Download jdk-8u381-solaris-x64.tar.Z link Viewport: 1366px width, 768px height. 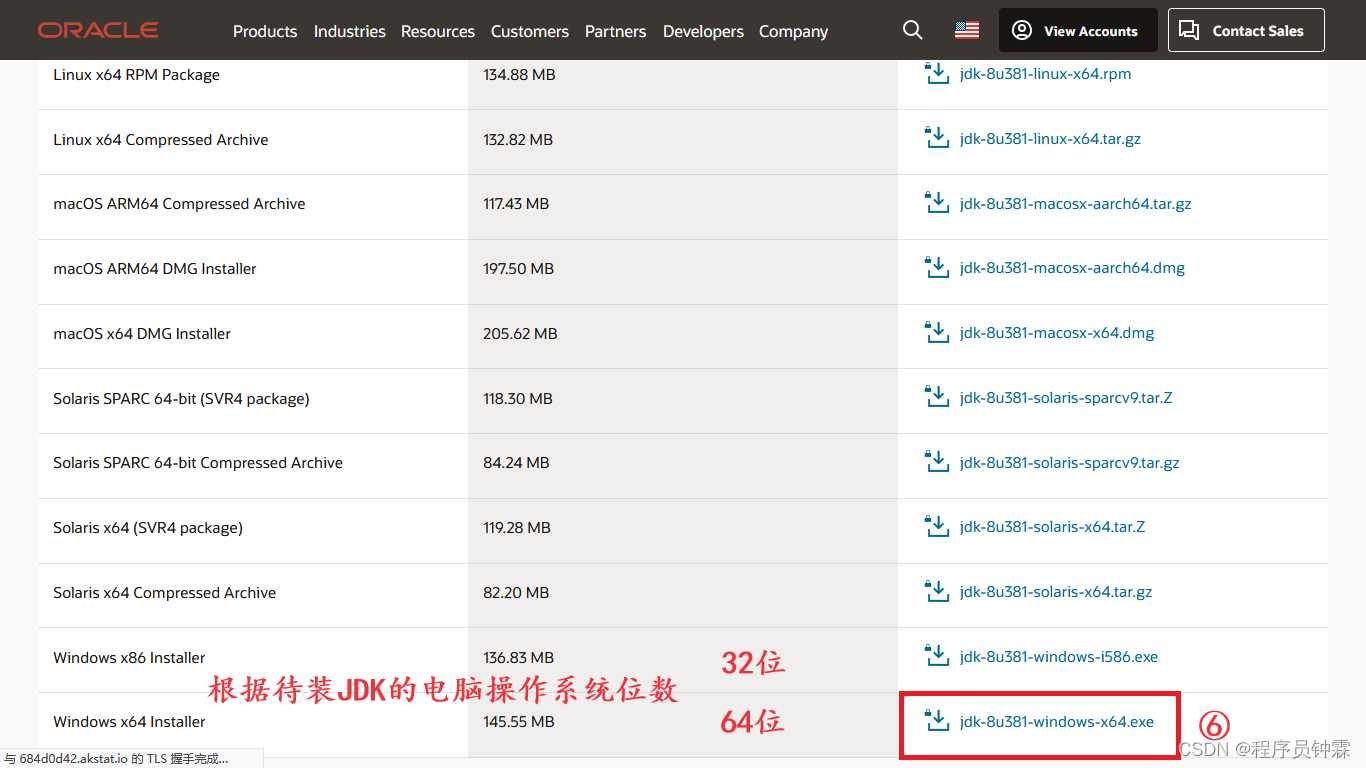click(1052, 527)
